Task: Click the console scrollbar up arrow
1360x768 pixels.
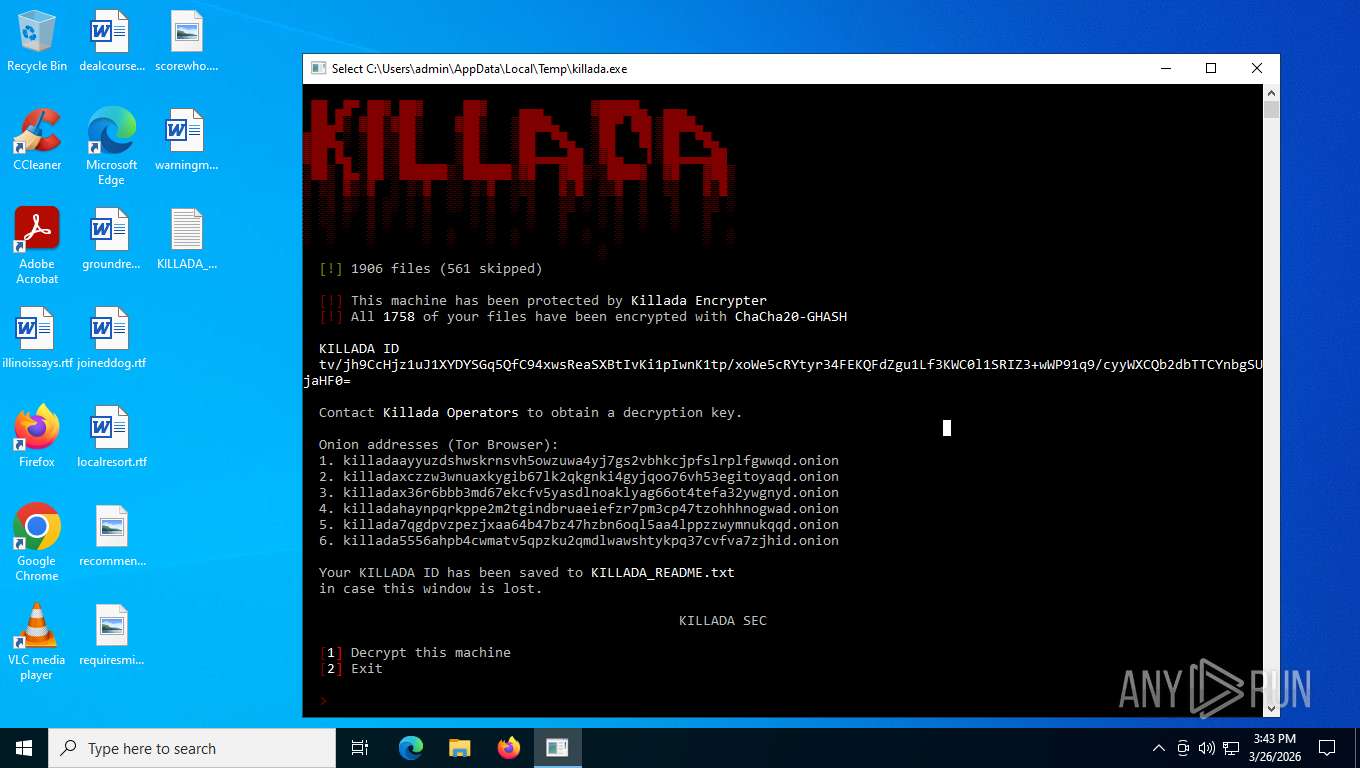Action: [x=1271, y=92]
